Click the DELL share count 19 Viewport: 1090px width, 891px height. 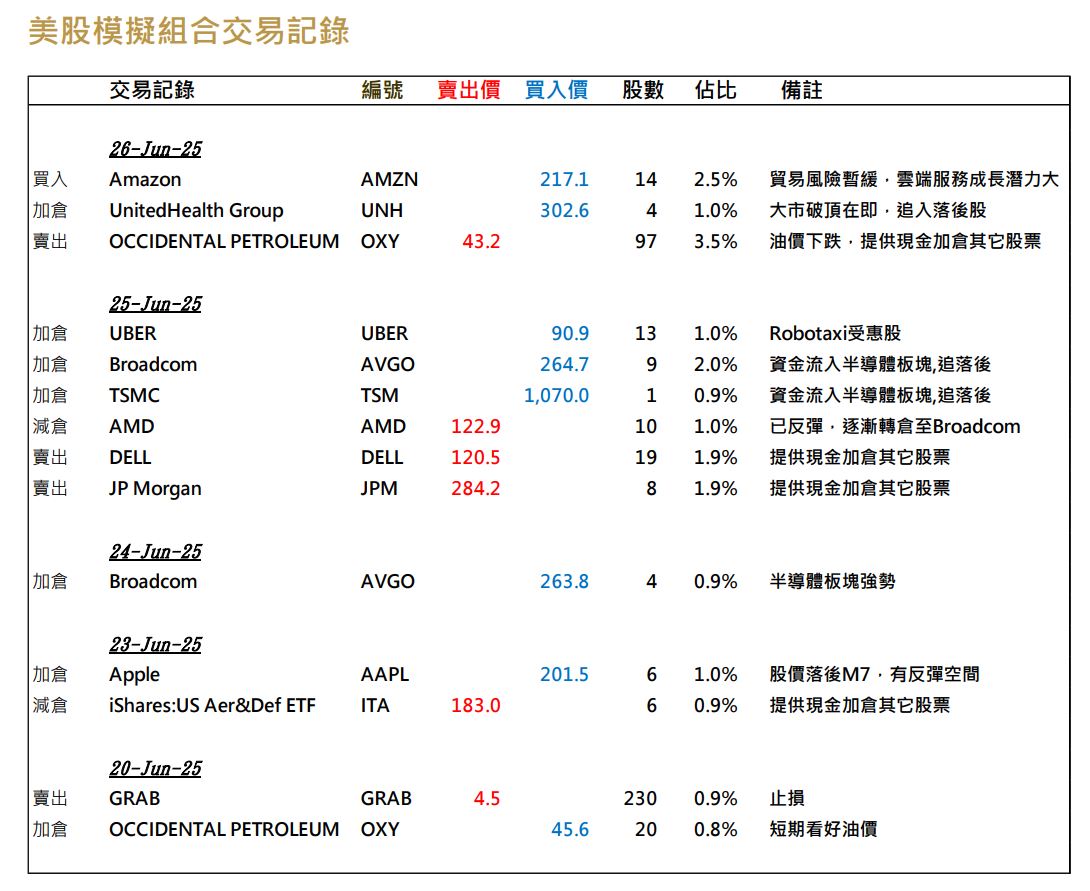pyautogui.click(x=646, y=457)
